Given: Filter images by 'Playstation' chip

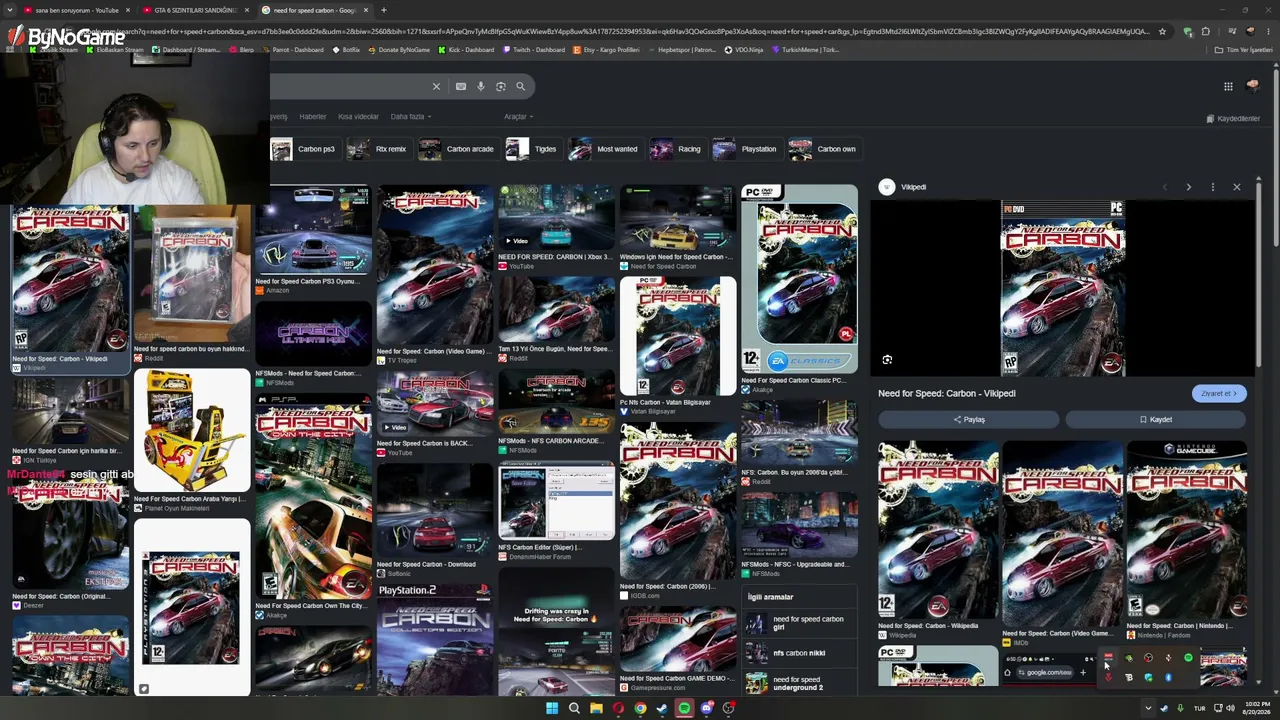Looking at the screenshot, I should click(746, 149).
